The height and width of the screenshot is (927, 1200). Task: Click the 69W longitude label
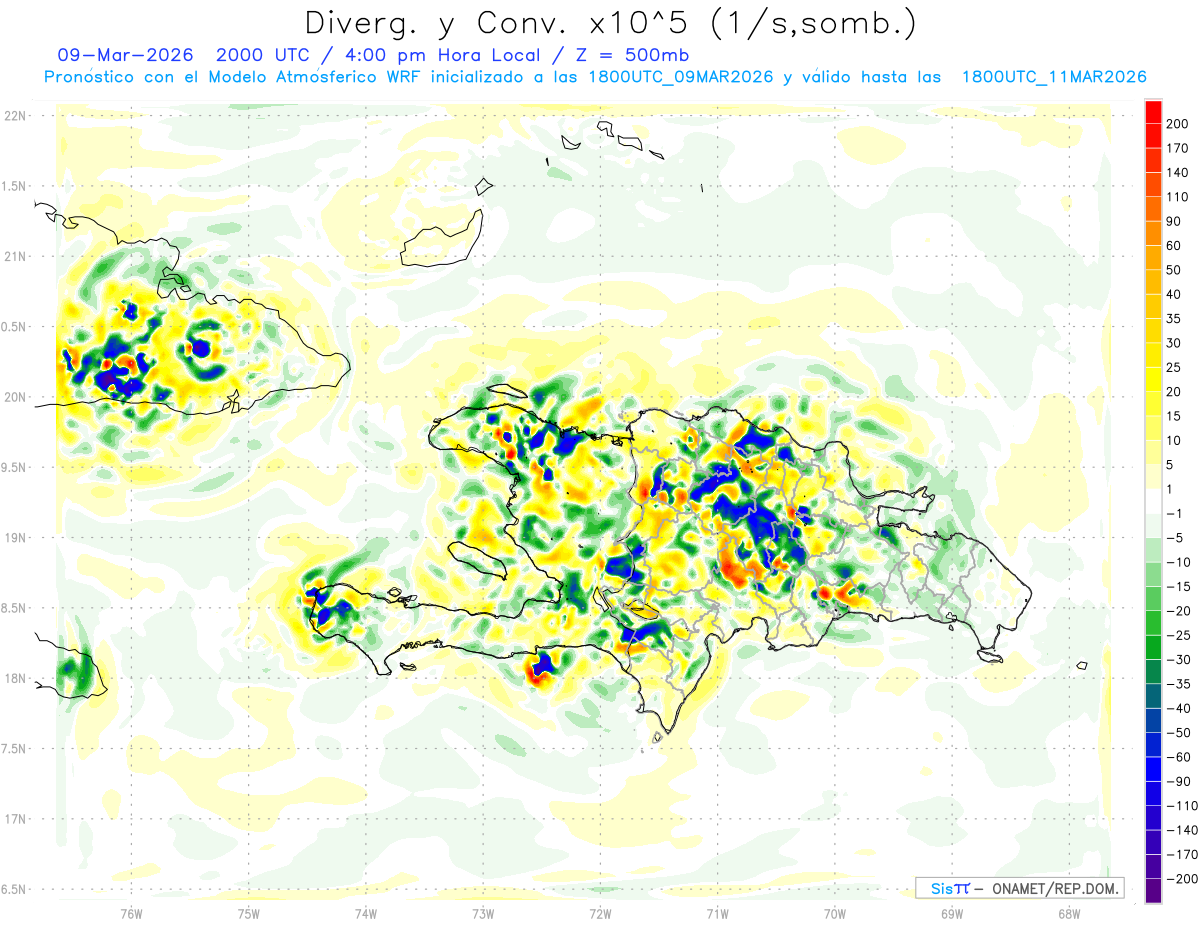tap(952, 913)
